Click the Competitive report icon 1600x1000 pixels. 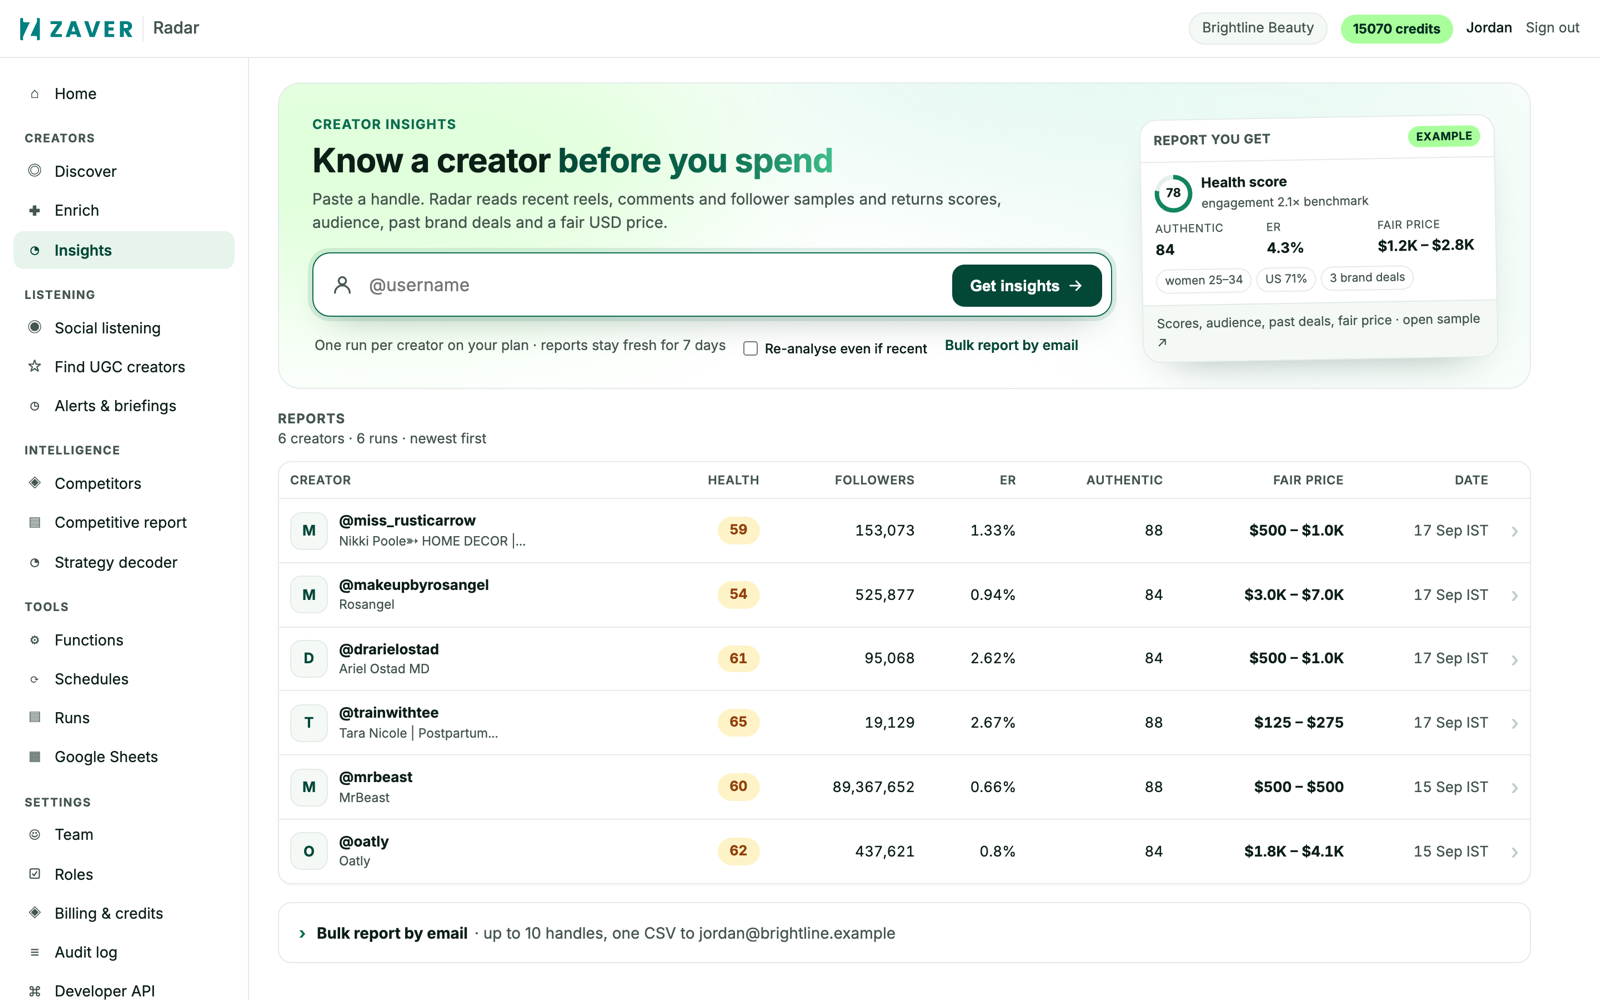[x=35, y=522]
